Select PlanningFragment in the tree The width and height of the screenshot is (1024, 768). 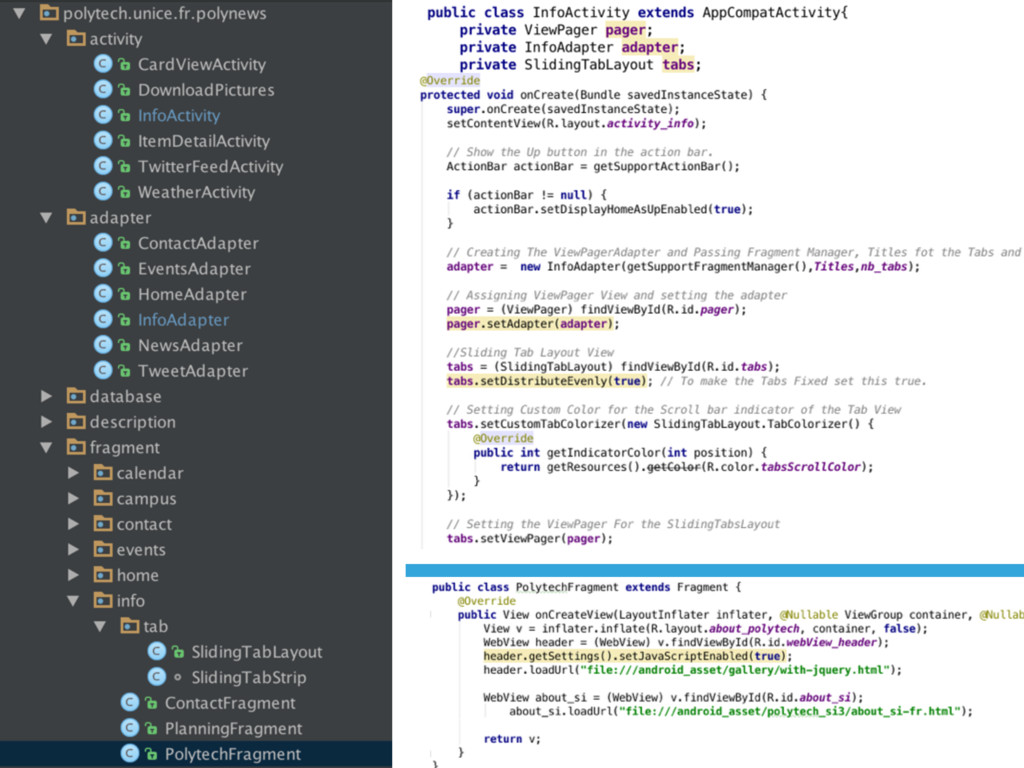233,728
